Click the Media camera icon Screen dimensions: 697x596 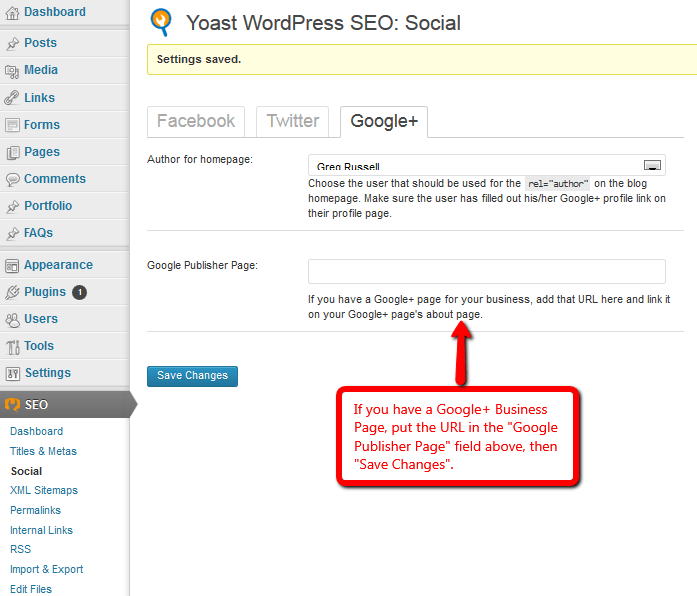click(x=12, y=71)
